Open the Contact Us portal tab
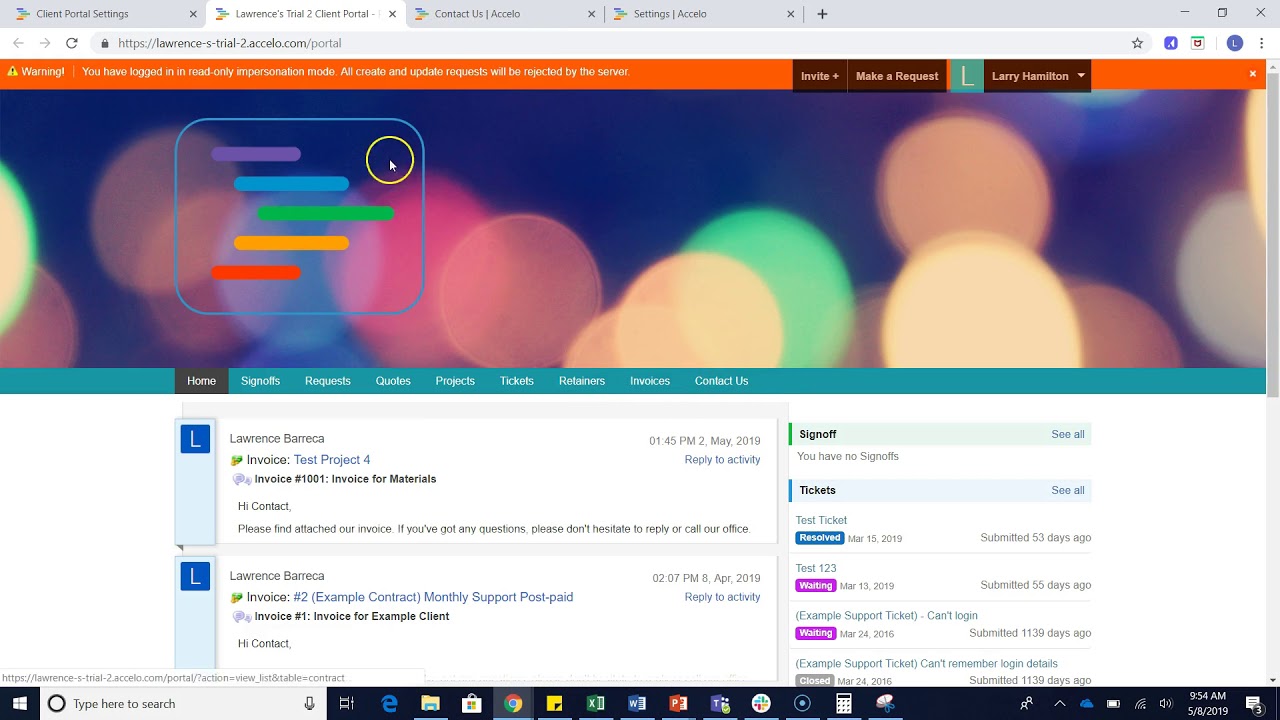Image resolution: width=1280 pixels, height=720 pixels. click(x=721, y=381)
